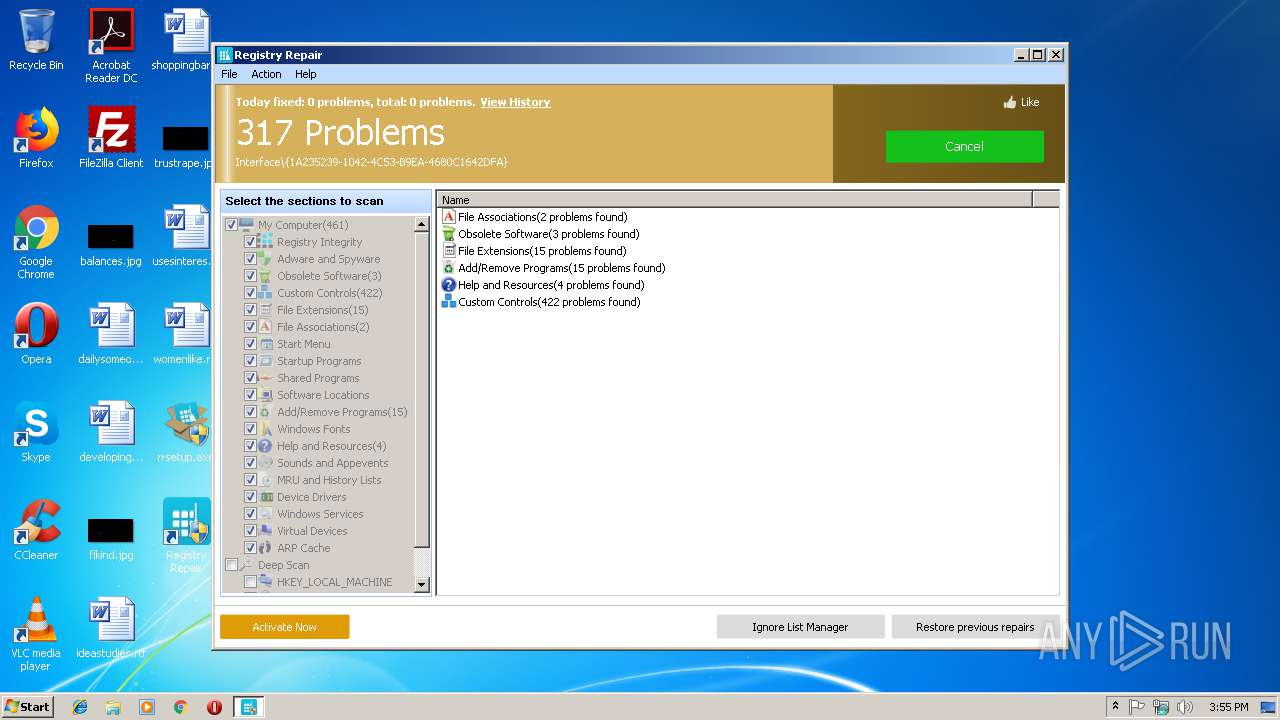The width and height of the screenshot is (1280, 720).
Task: Select Virtual Devices tree item
Action: click(x=312, y=531)
